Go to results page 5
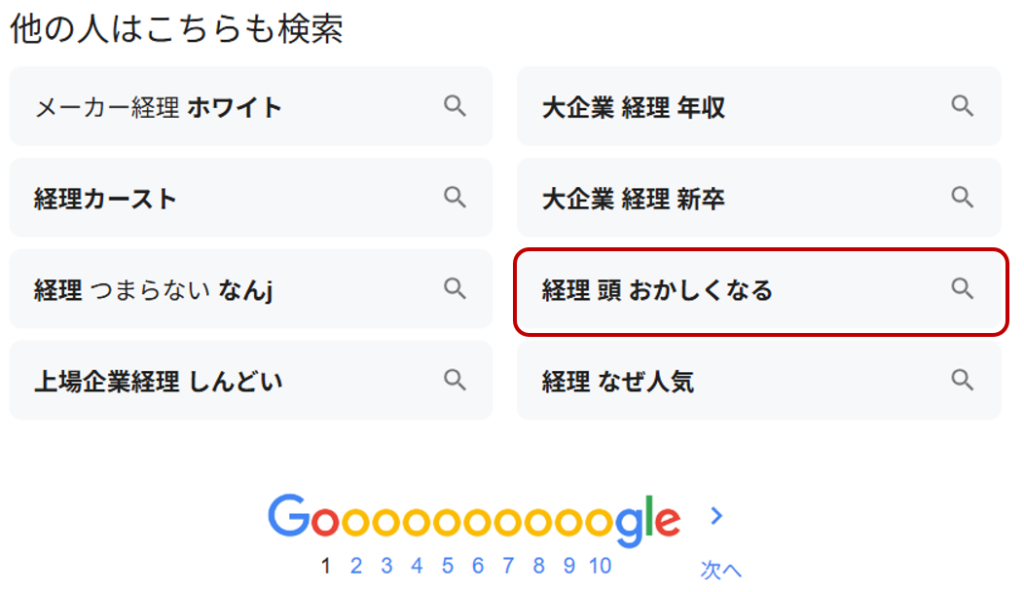Viewport: 1024px width, 592px height. [x=447, y=566]
